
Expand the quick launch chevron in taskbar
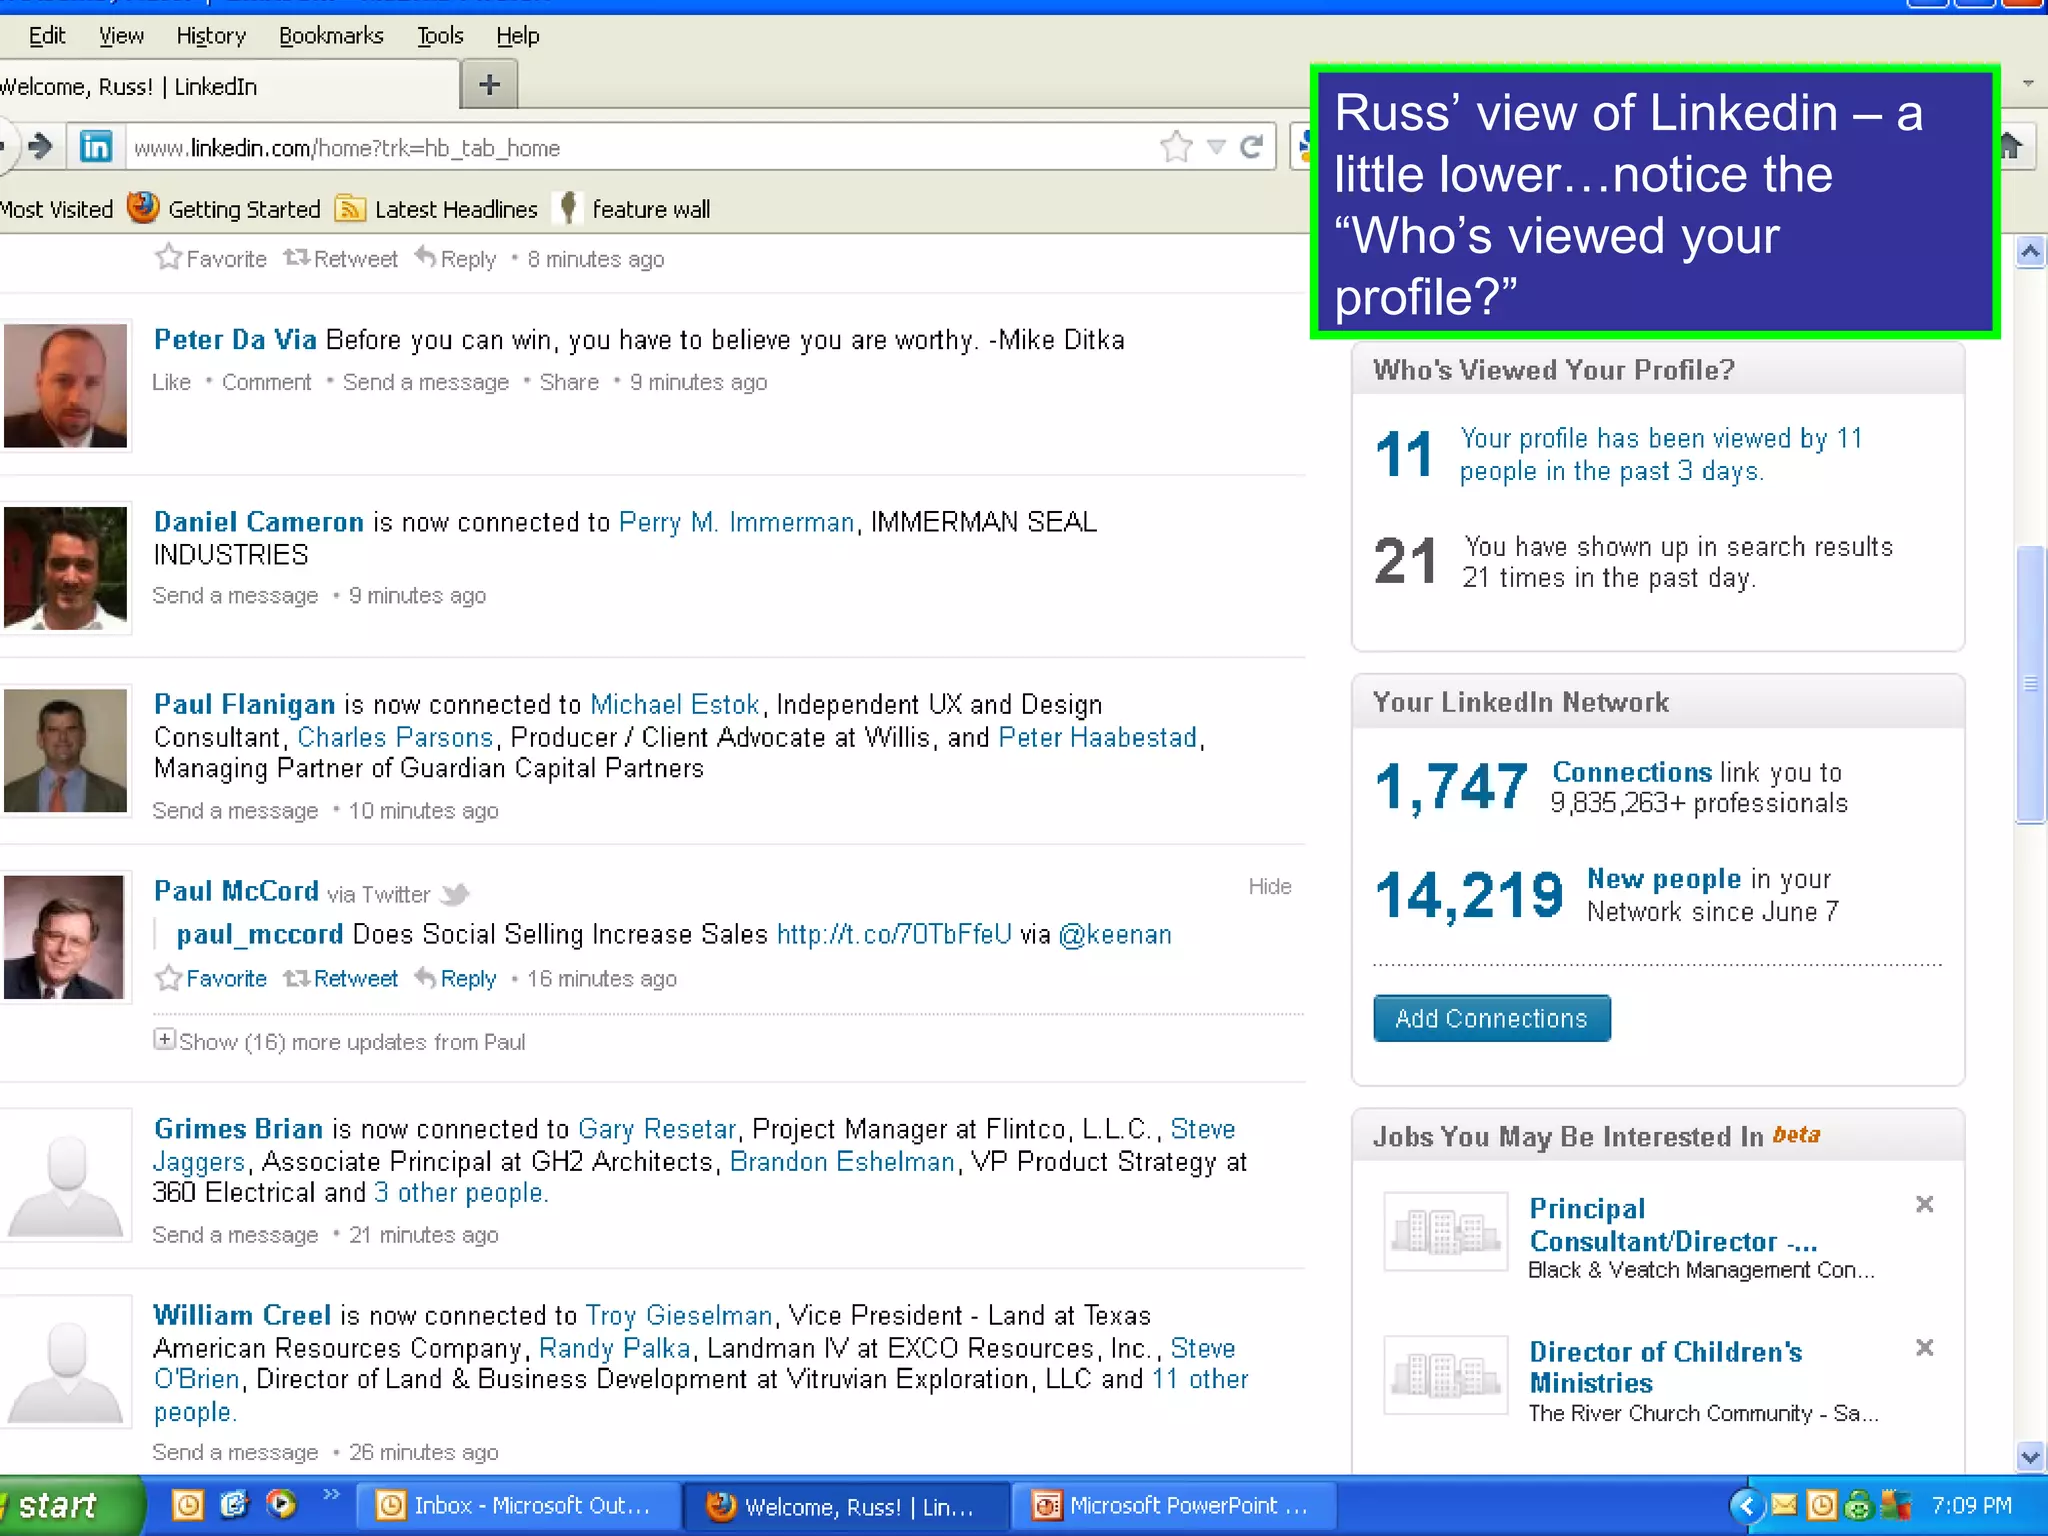331,1494
